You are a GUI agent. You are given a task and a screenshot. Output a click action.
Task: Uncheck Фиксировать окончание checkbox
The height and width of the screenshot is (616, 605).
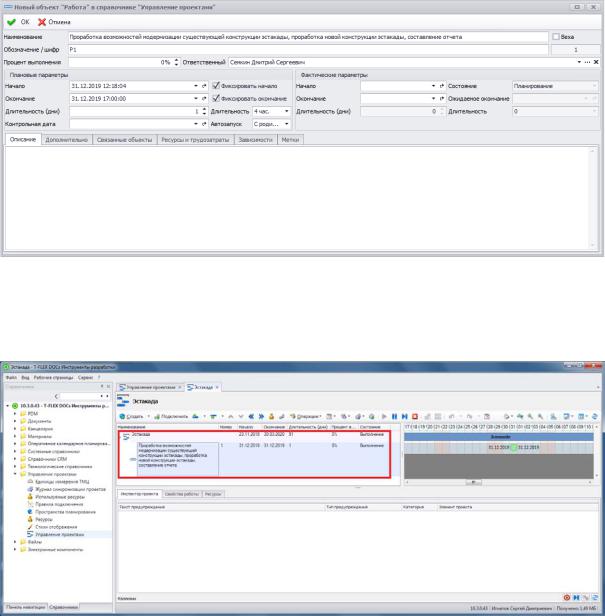215,98
